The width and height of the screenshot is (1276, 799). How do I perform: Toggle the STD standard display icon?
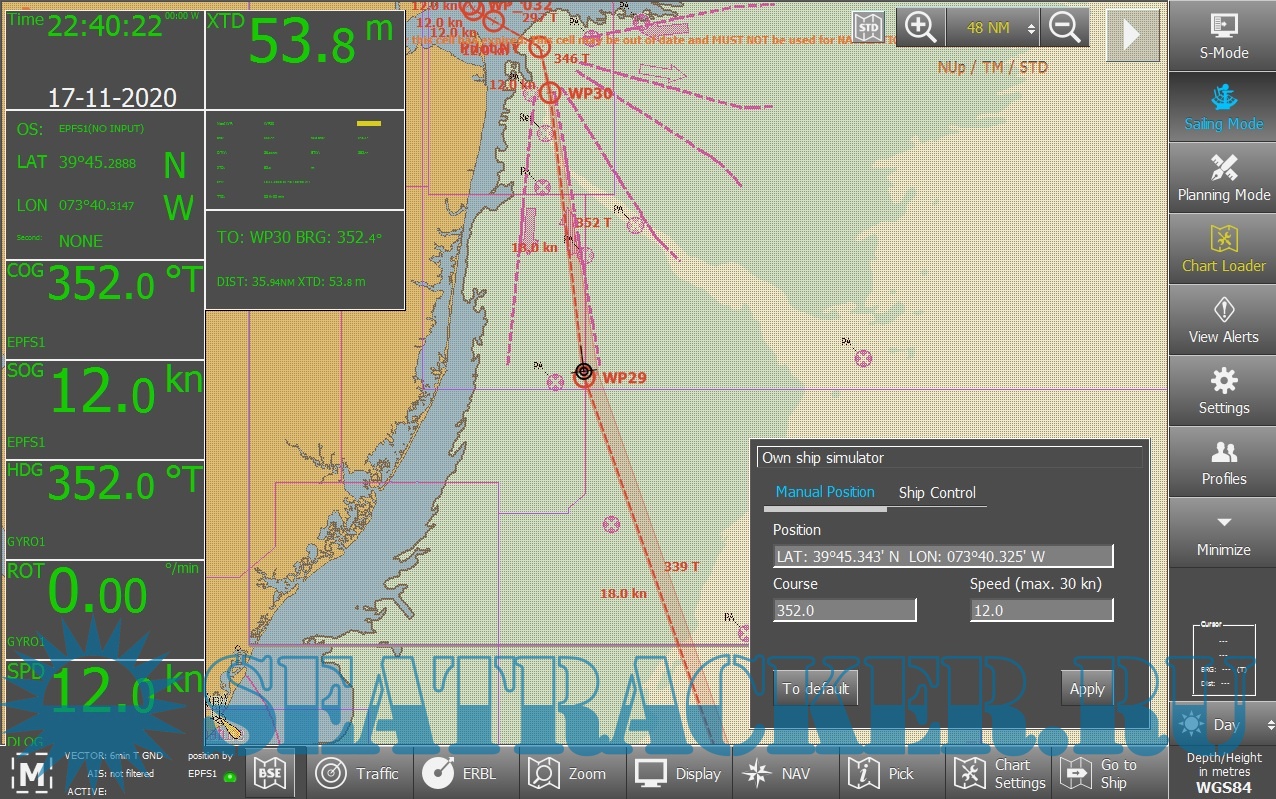tap(869, 27)
